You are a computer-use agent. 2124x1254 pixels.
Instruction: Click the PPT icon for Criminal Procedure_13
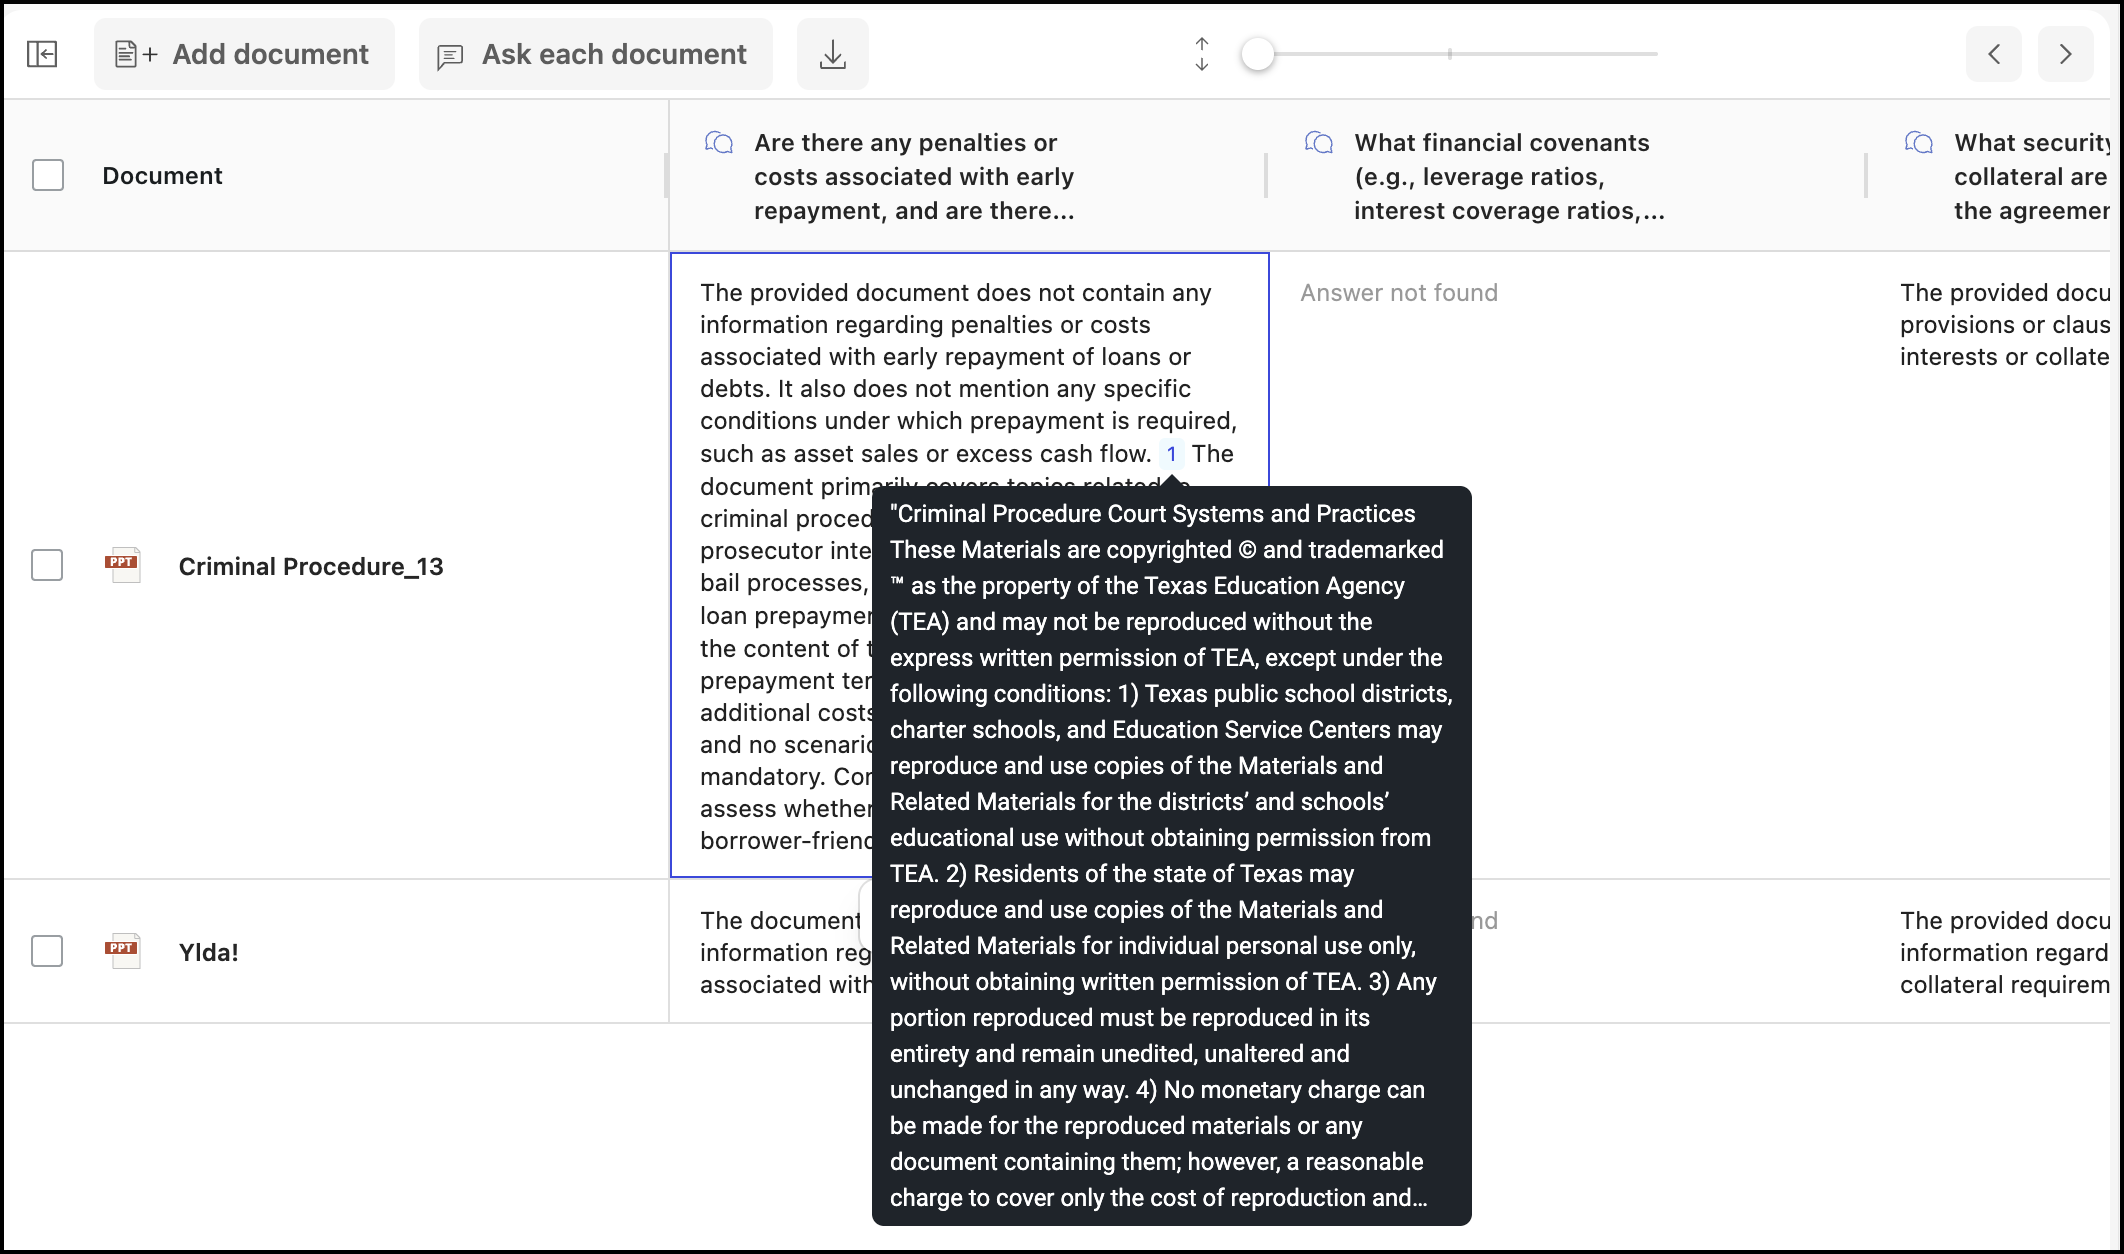pos(123,566)
